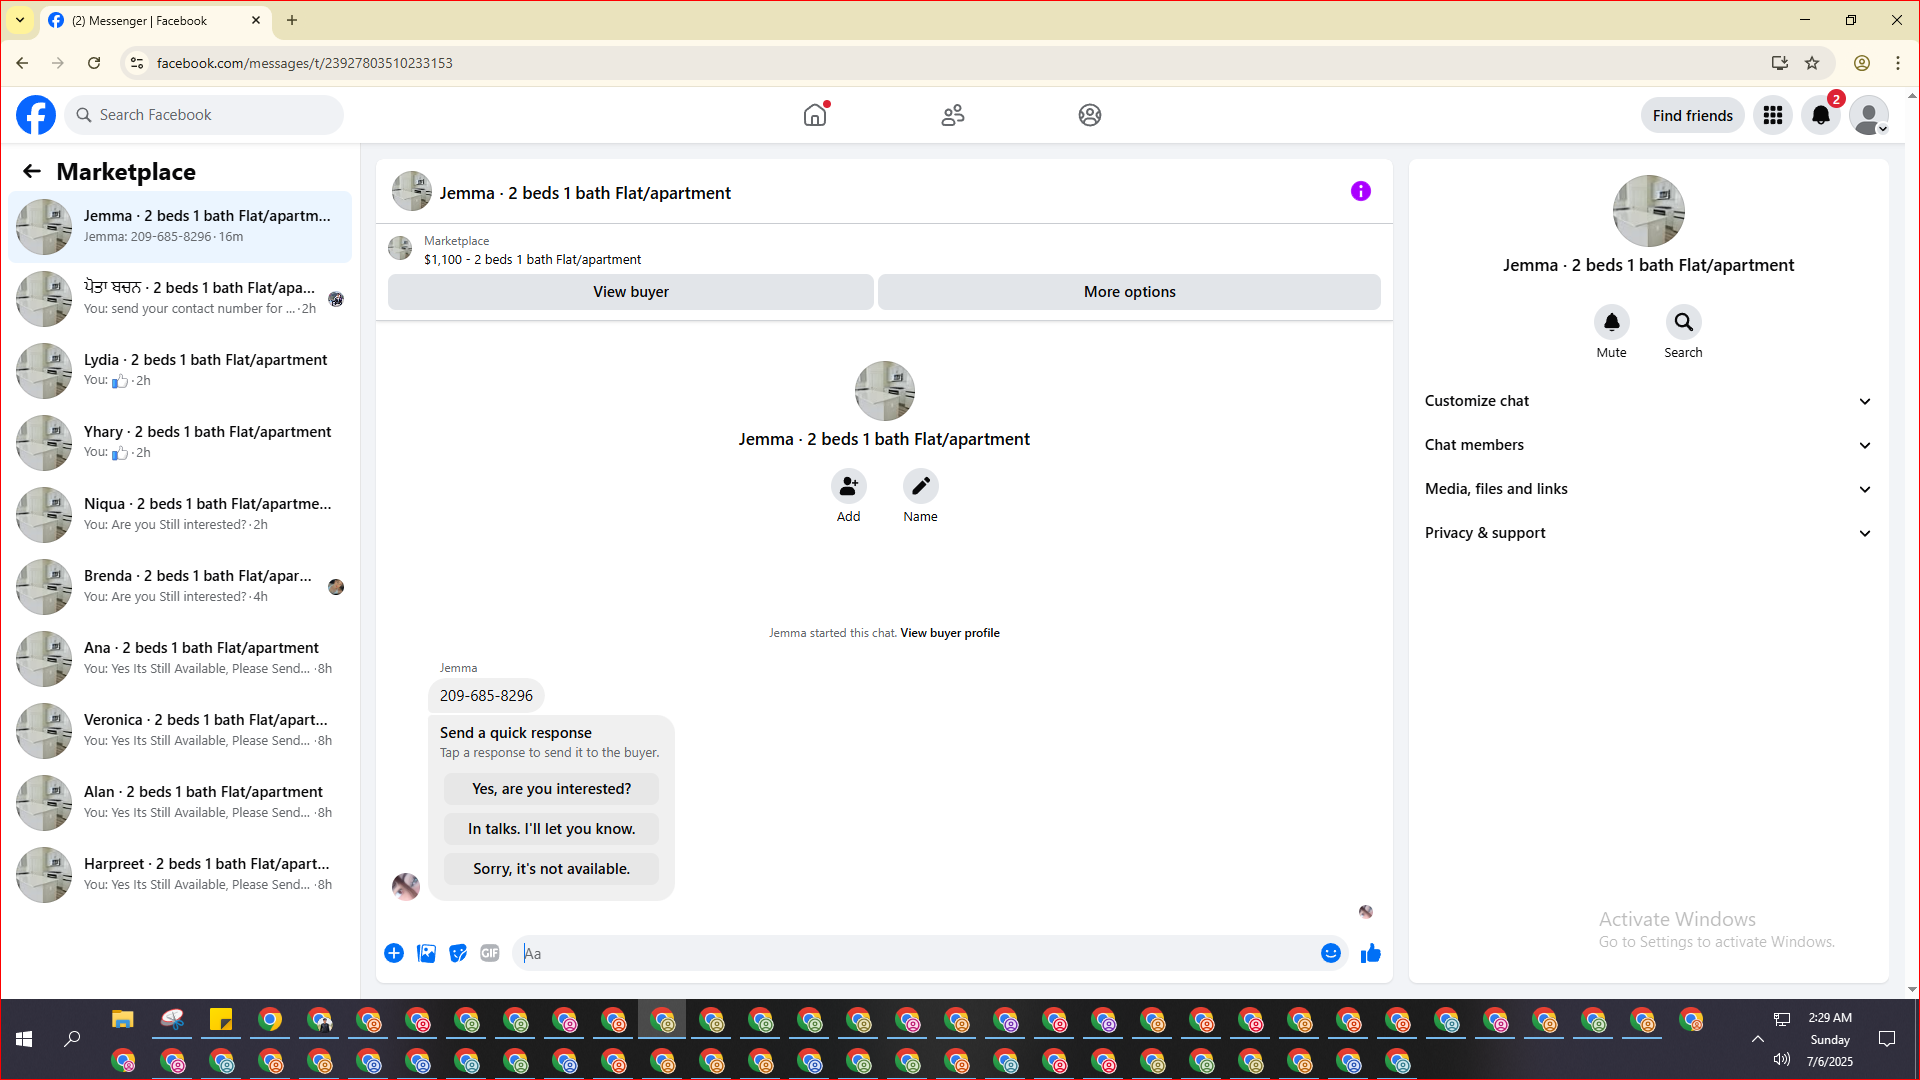Go to the Facebook Home tab
The image size is (1920, 1080).
click(x=815, y=115)
